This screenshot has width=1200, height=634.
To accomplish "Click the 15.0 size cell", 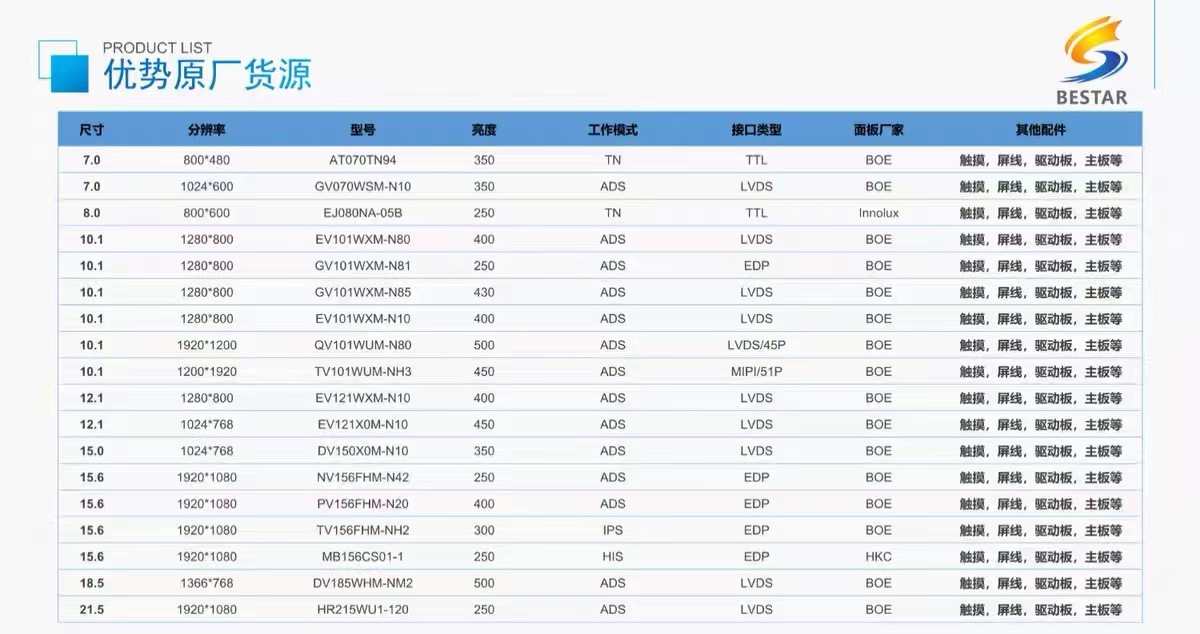I will pos(92,451).
